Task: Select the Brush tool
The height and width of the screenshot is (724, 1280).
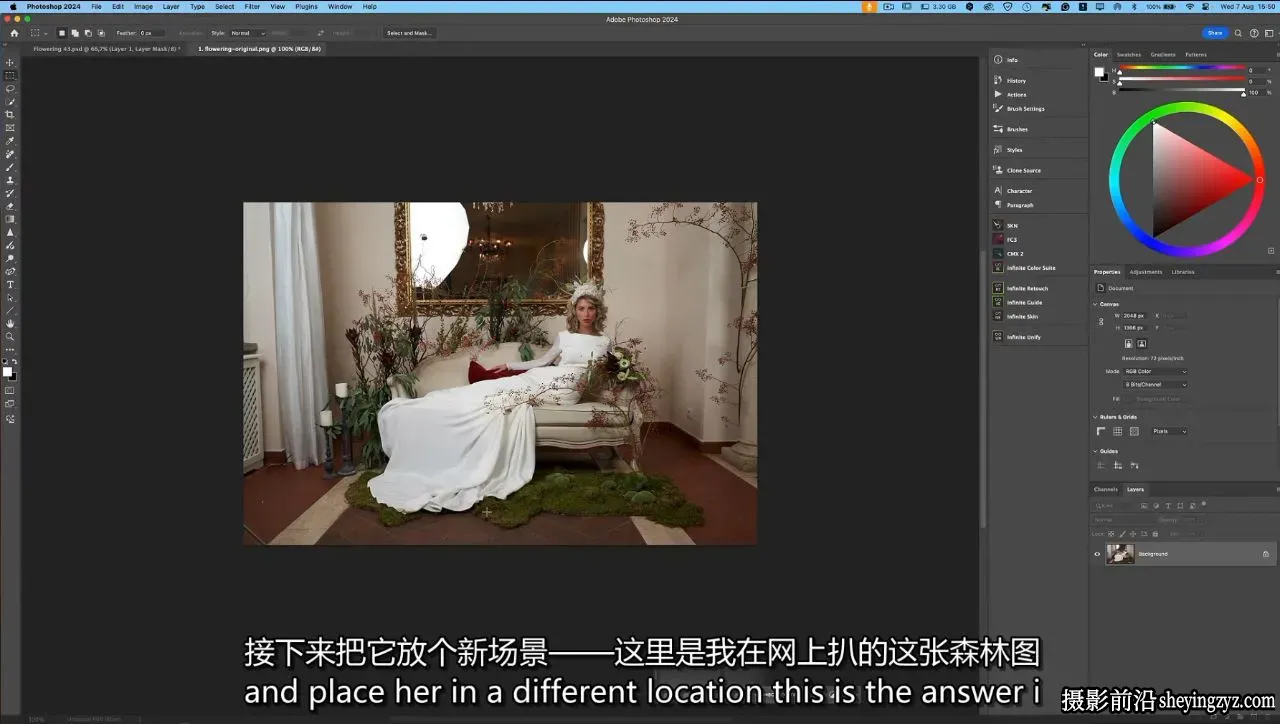Action: pyautogui.click(x=10, y=167)
